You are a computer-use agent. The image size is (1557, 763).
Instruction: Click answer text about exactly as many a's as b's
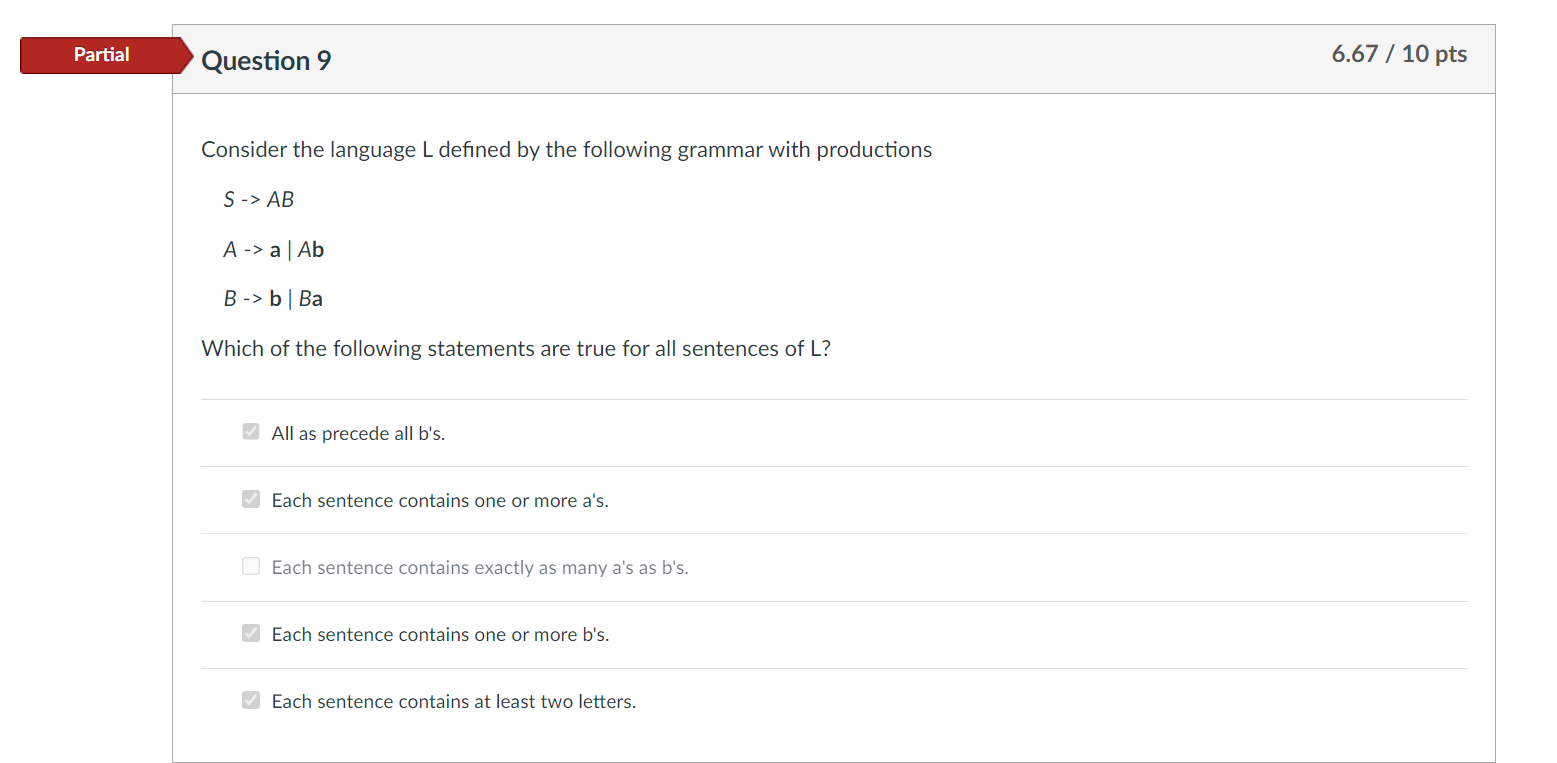480,568
